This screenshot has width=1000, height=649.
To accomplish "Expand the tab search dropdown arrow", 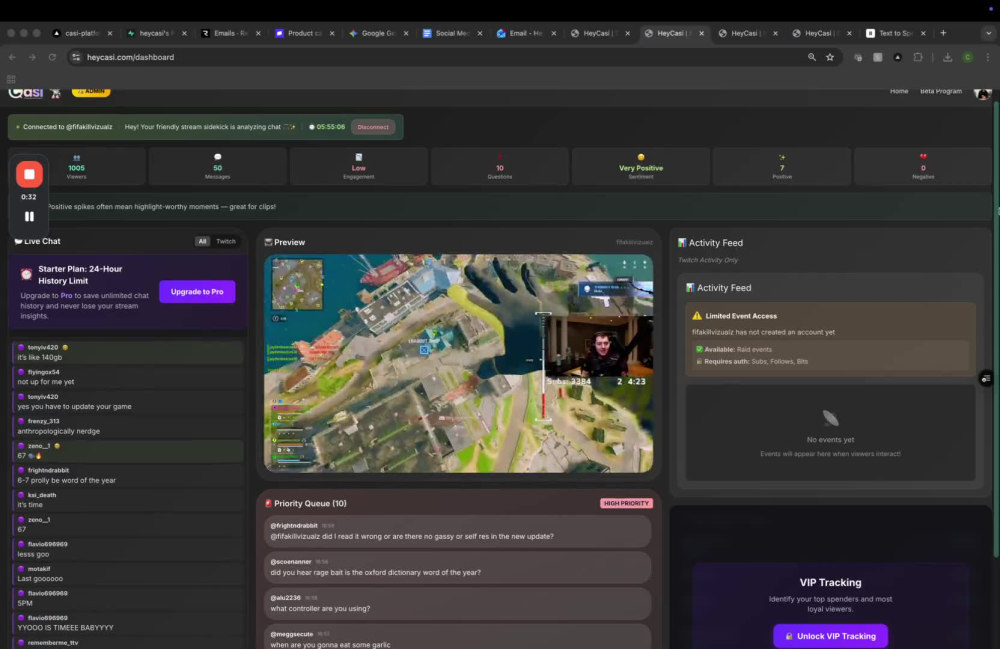I will (x=989, y=33).
